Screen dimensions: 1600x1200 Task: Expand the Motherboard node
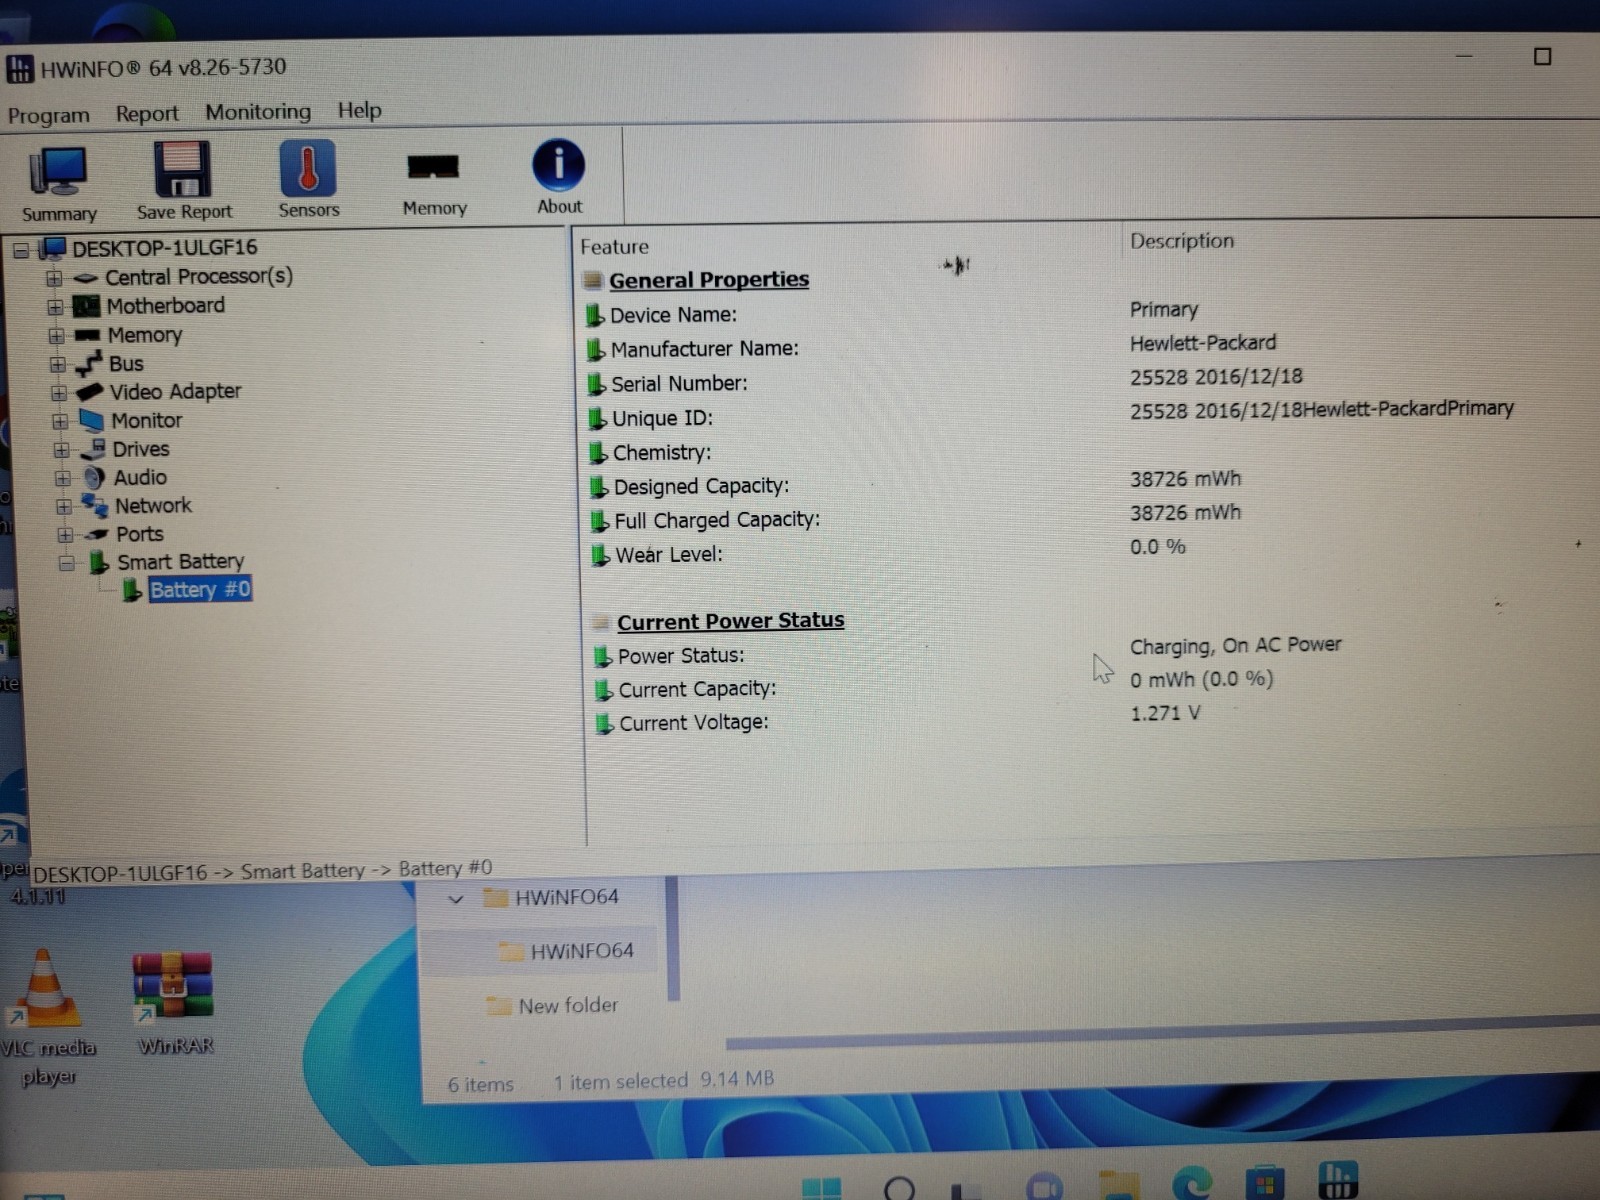[x=55, y=307]
